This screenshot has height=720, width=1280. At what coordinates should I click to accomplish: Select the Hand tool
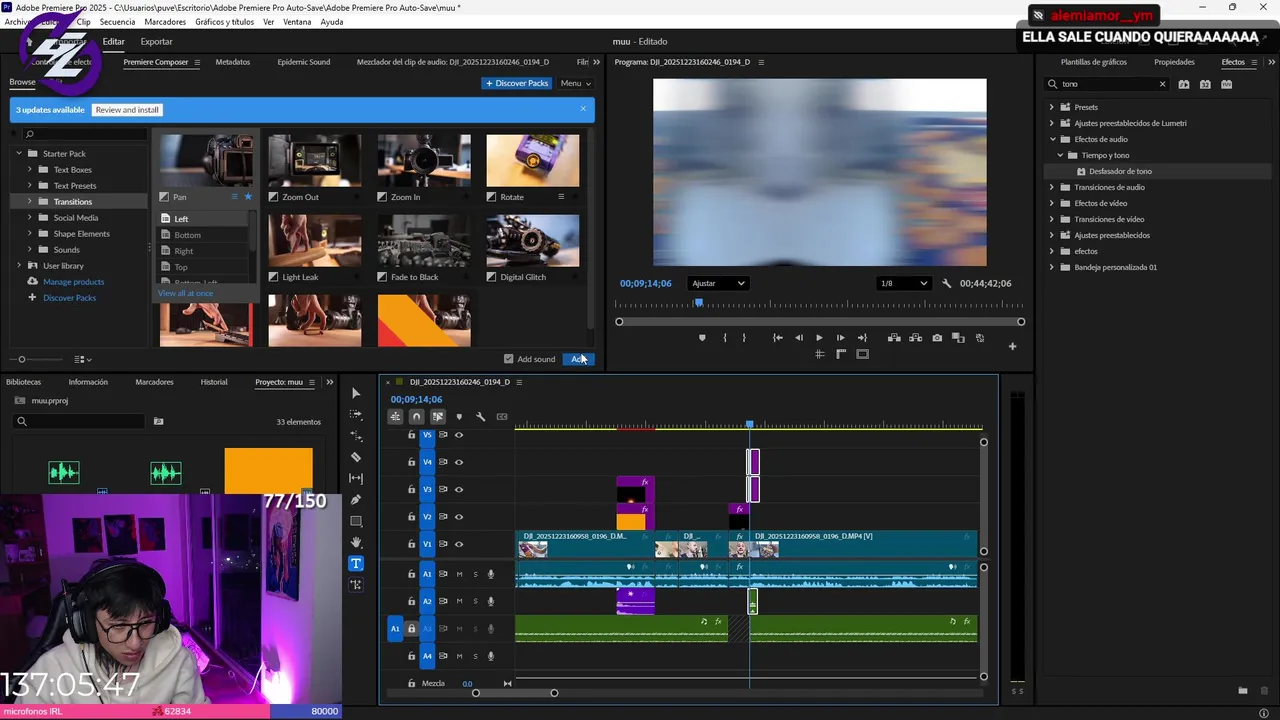(x=355, y=542)
